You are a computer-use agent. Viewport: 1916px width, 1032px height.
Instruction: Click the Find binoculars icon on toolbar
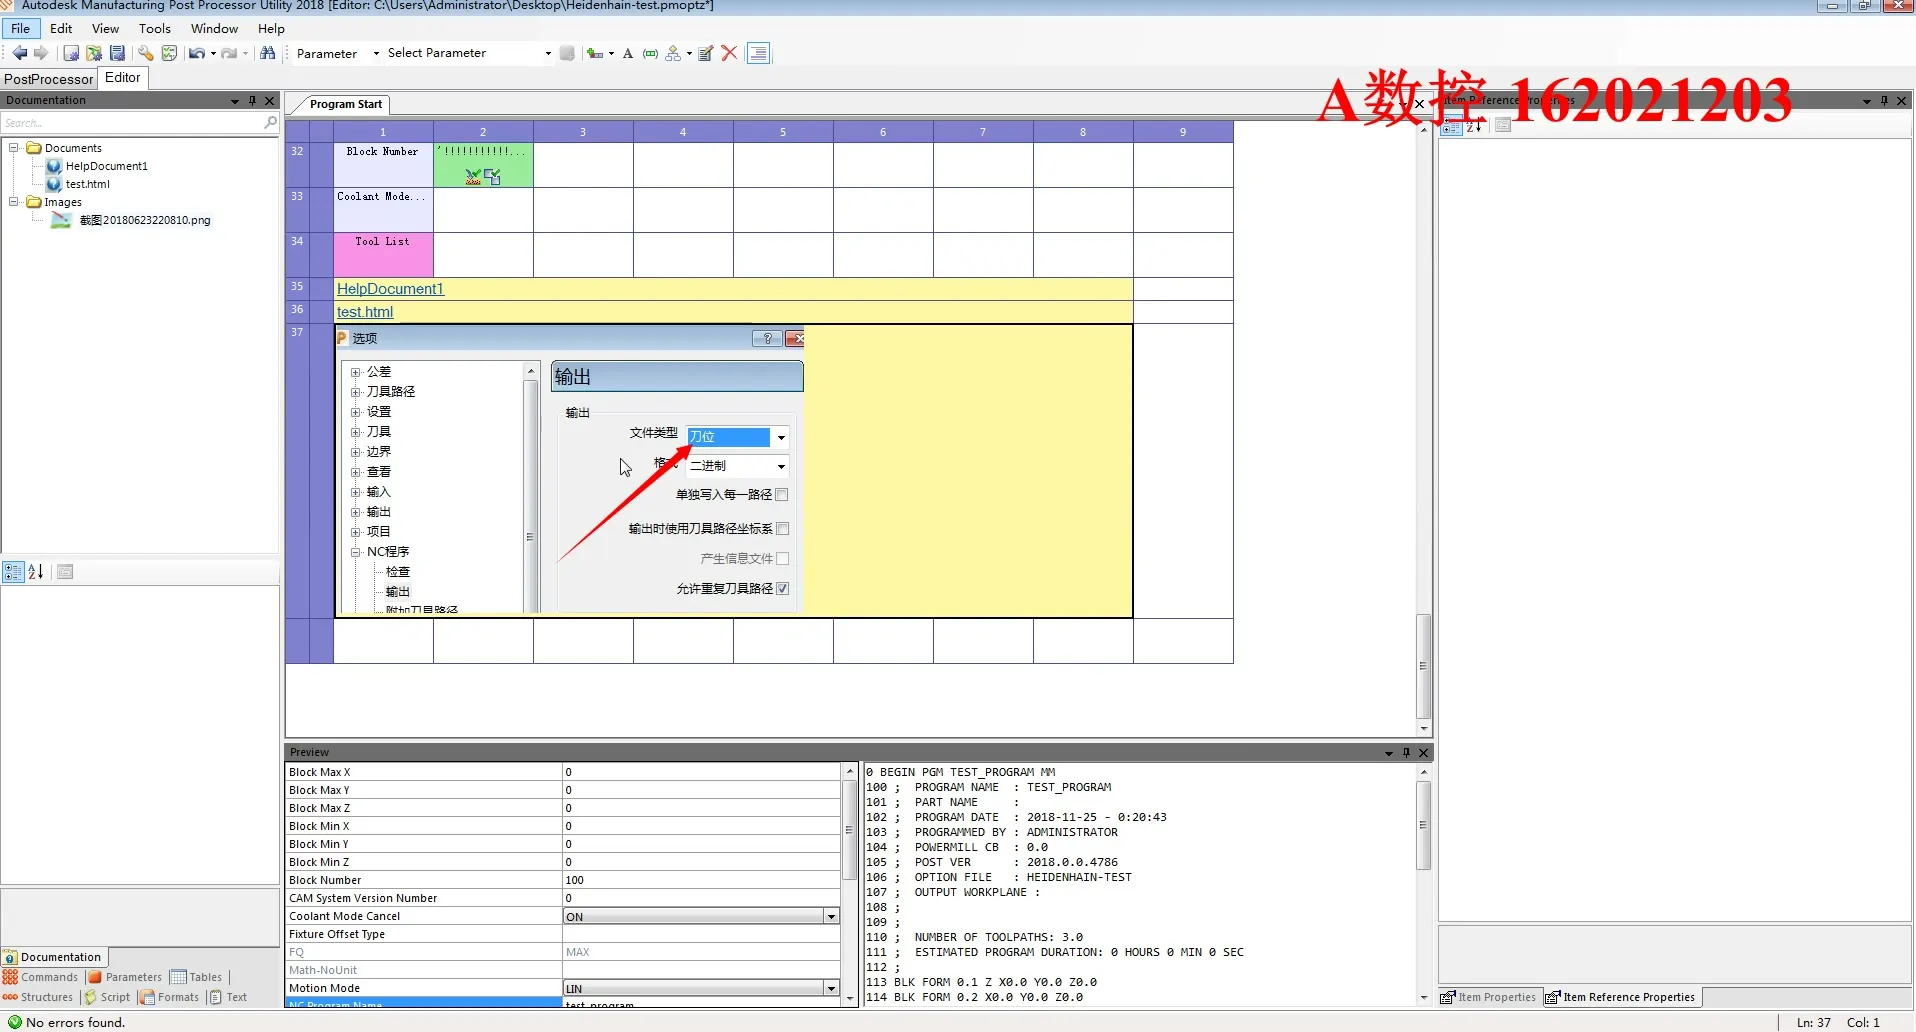266,54
